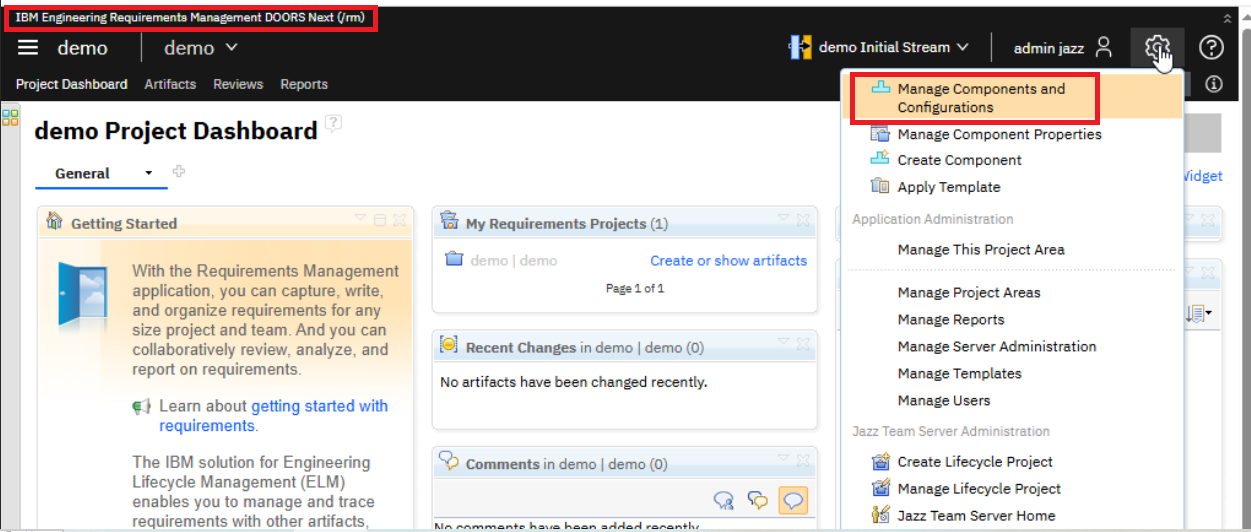Click the Administration gear icon

tap(1157, 47)
